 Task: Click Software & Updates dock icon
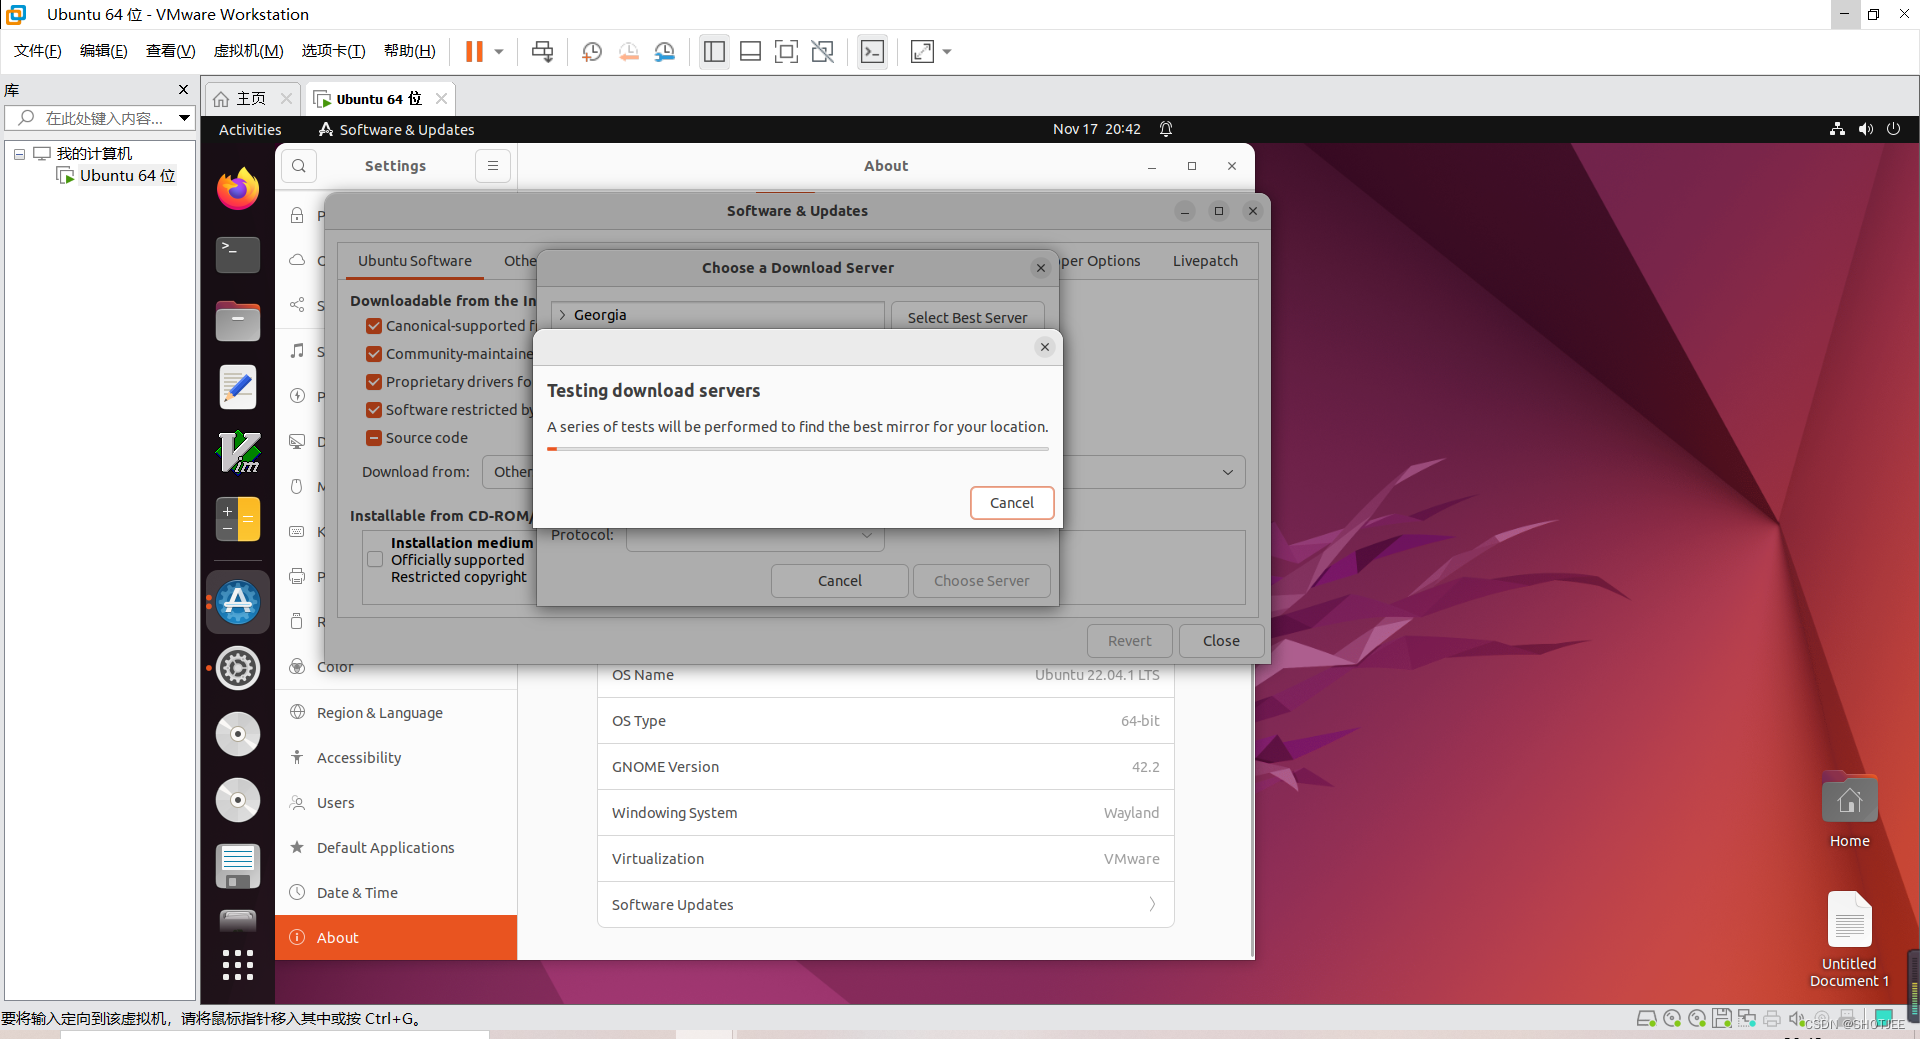pyautogui.click(x=238, y=602)
